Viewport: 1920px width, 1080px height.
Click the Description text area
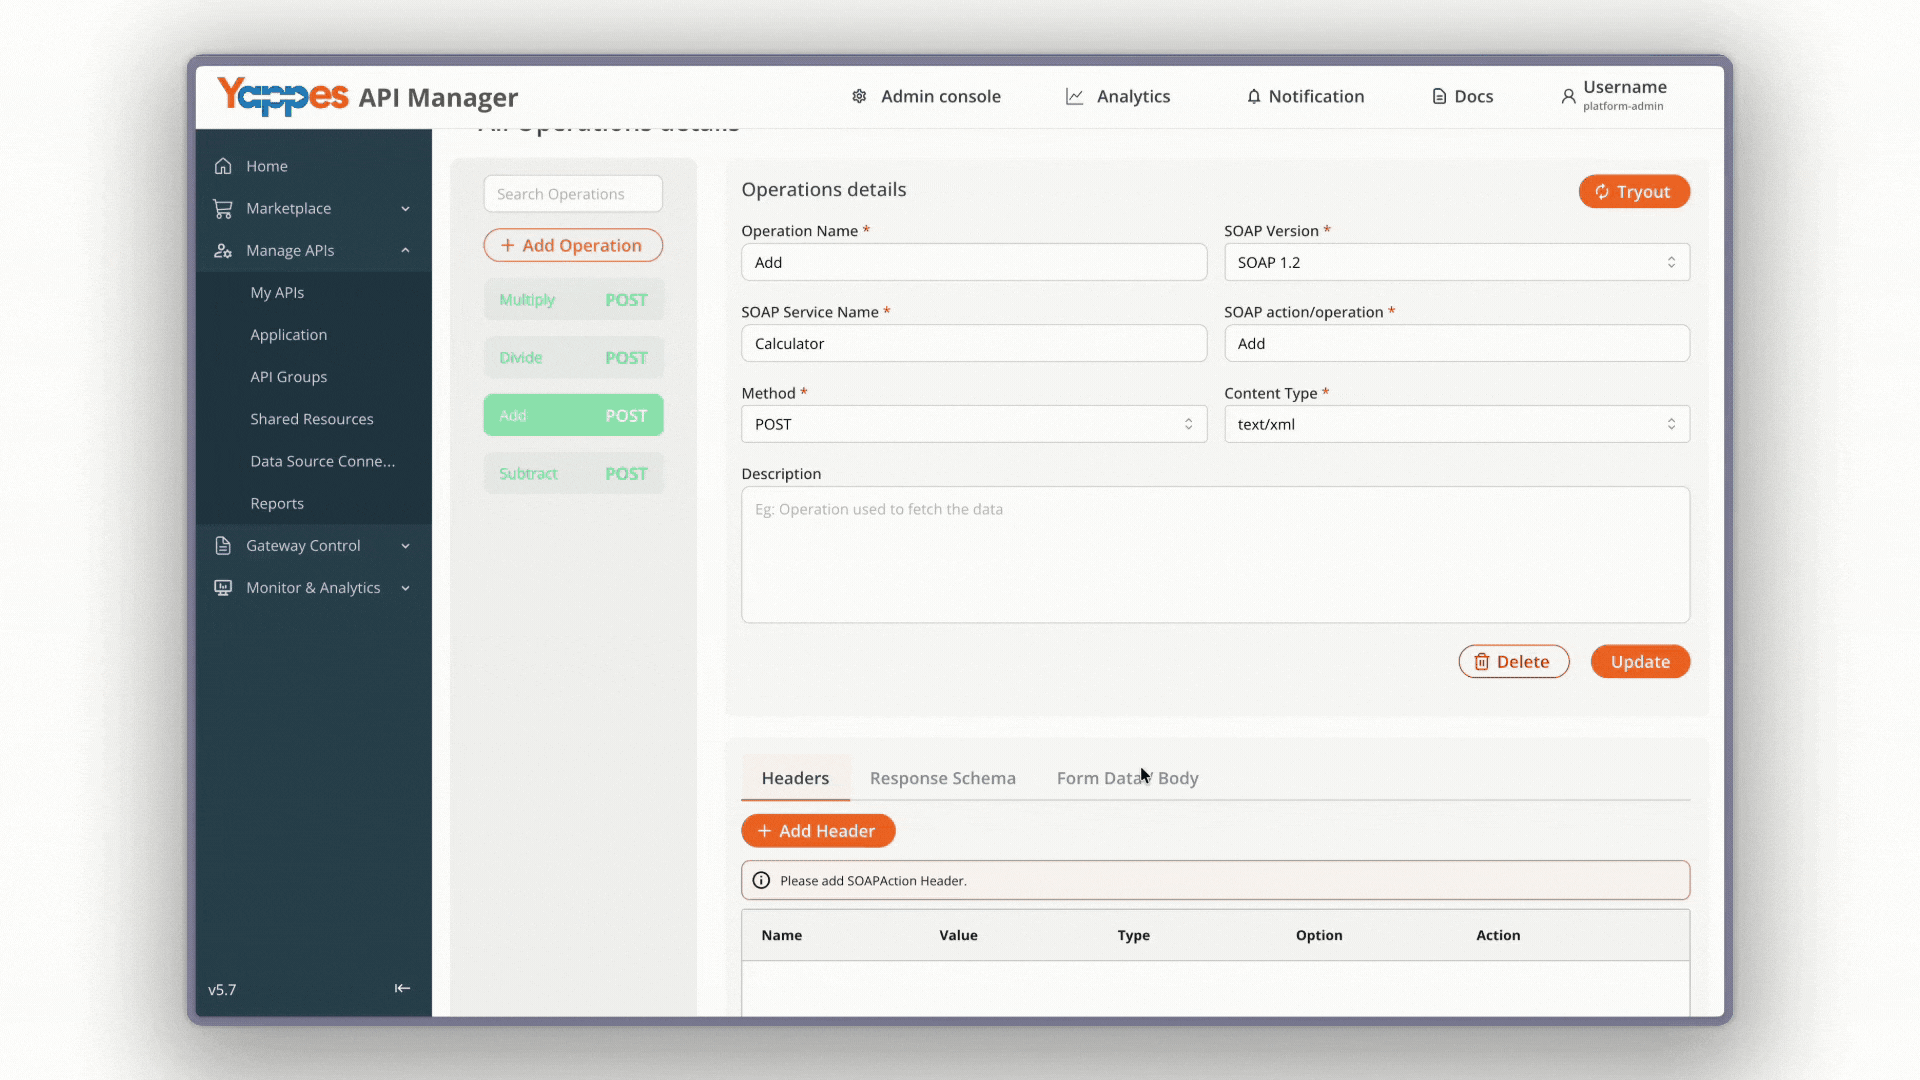(1215, 555)
